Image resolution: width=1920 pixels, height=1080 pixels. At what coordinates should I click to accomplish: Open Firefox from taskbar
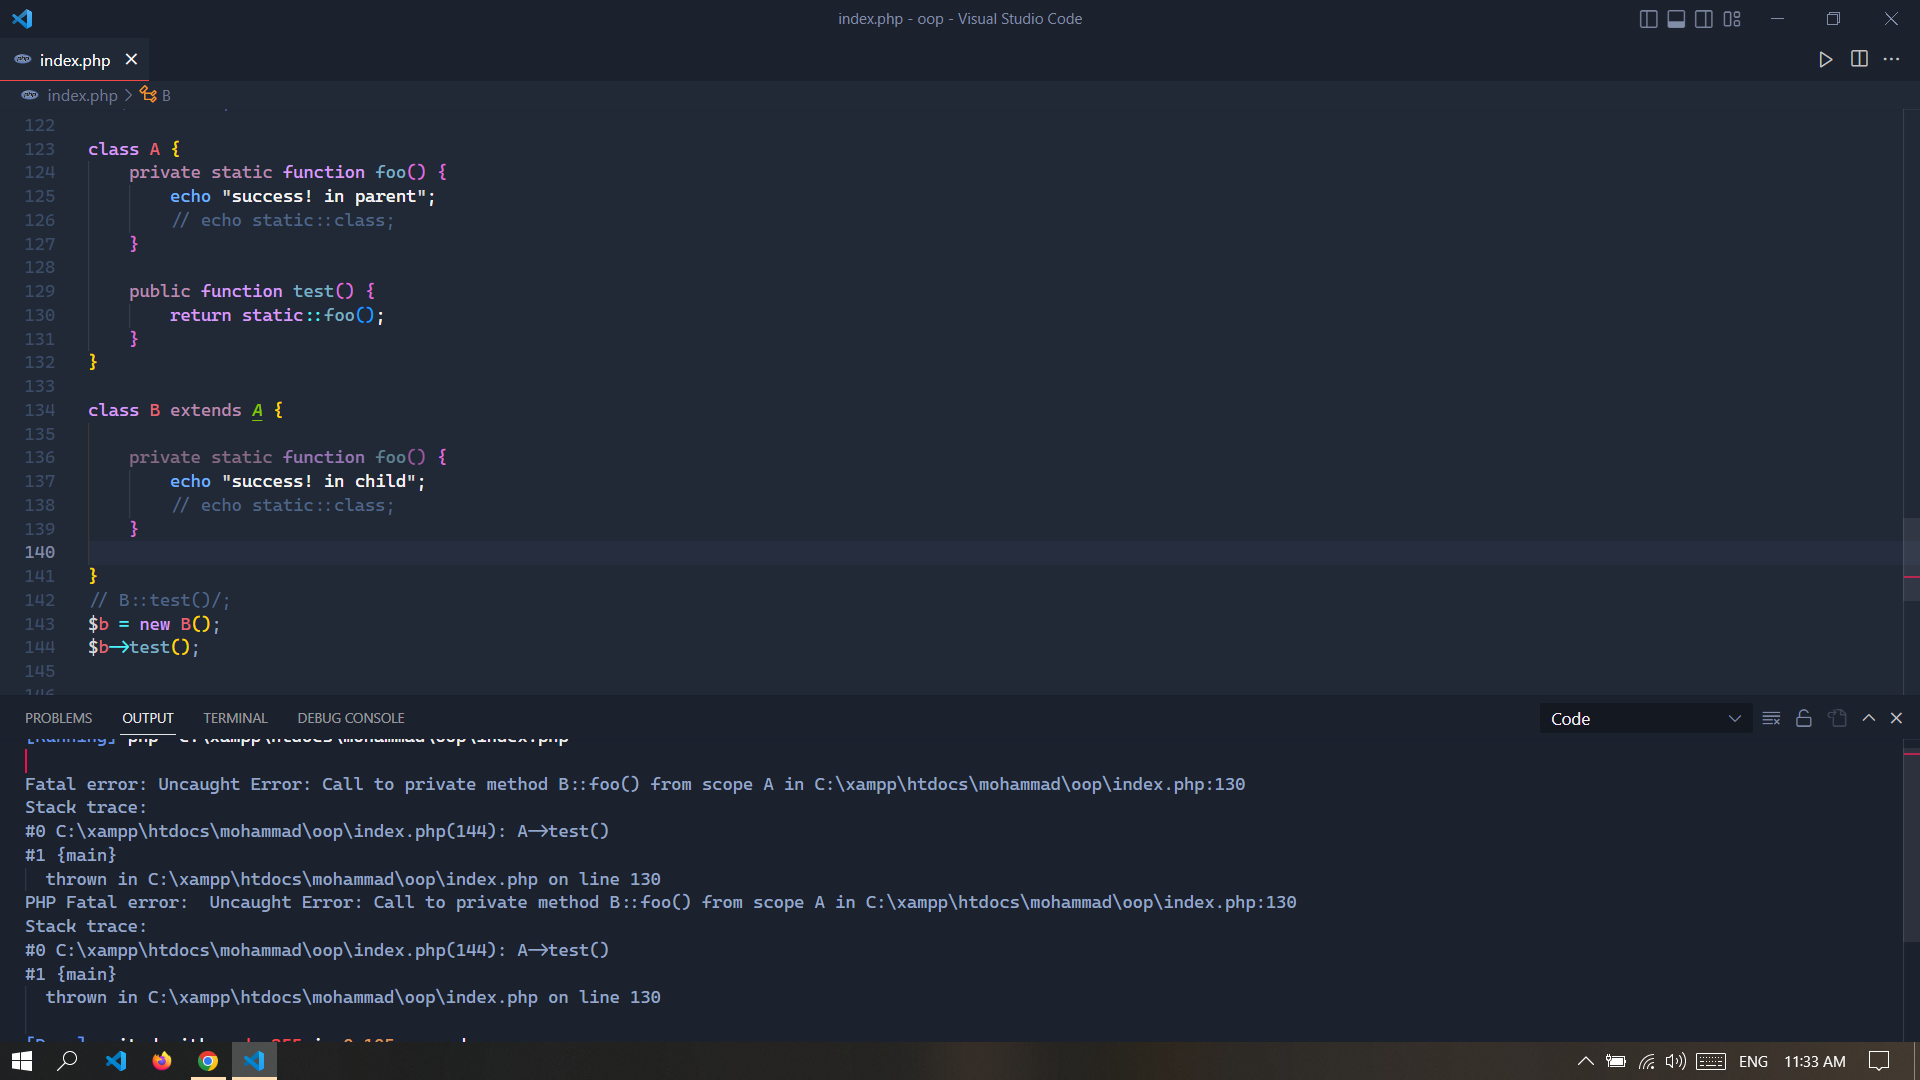161,1061
